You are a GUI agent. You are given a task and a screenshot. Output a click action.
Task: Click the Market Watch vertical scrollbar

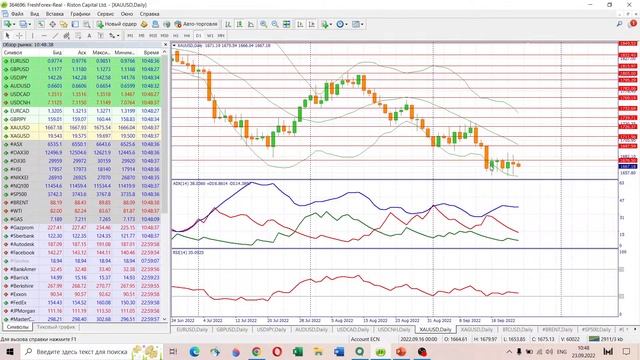point(165,135)
